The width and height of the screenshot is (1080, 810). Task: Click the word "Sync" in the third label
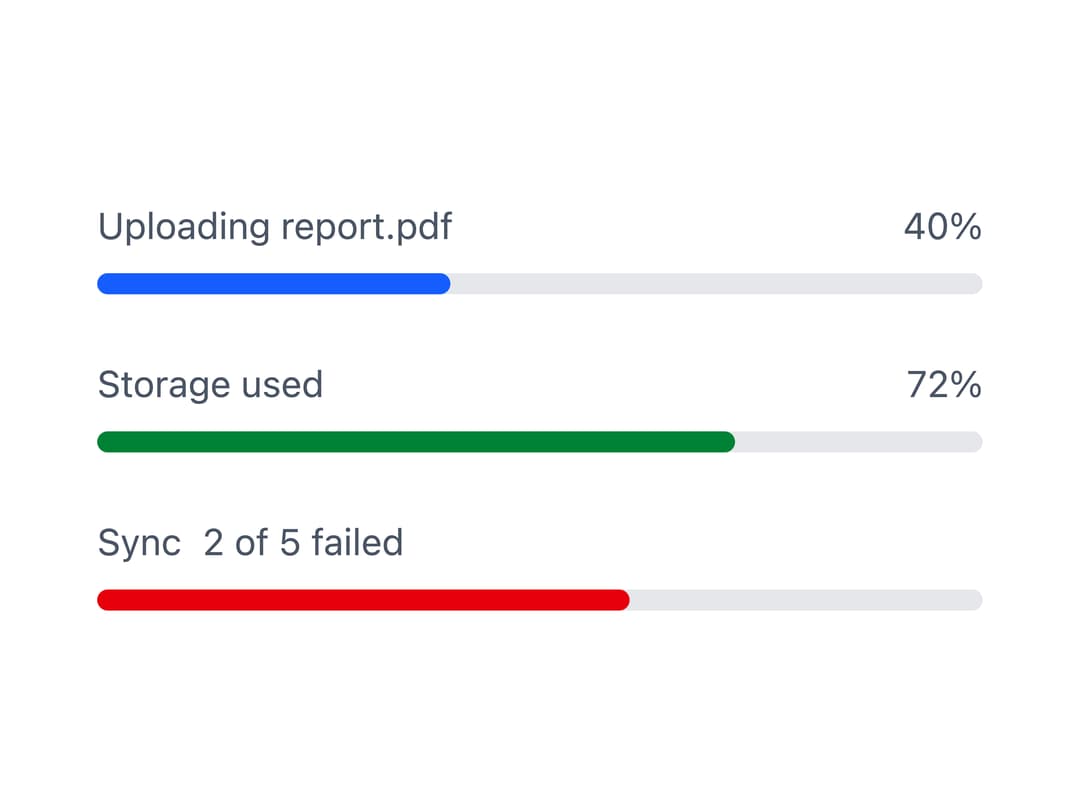pos(139,543)
